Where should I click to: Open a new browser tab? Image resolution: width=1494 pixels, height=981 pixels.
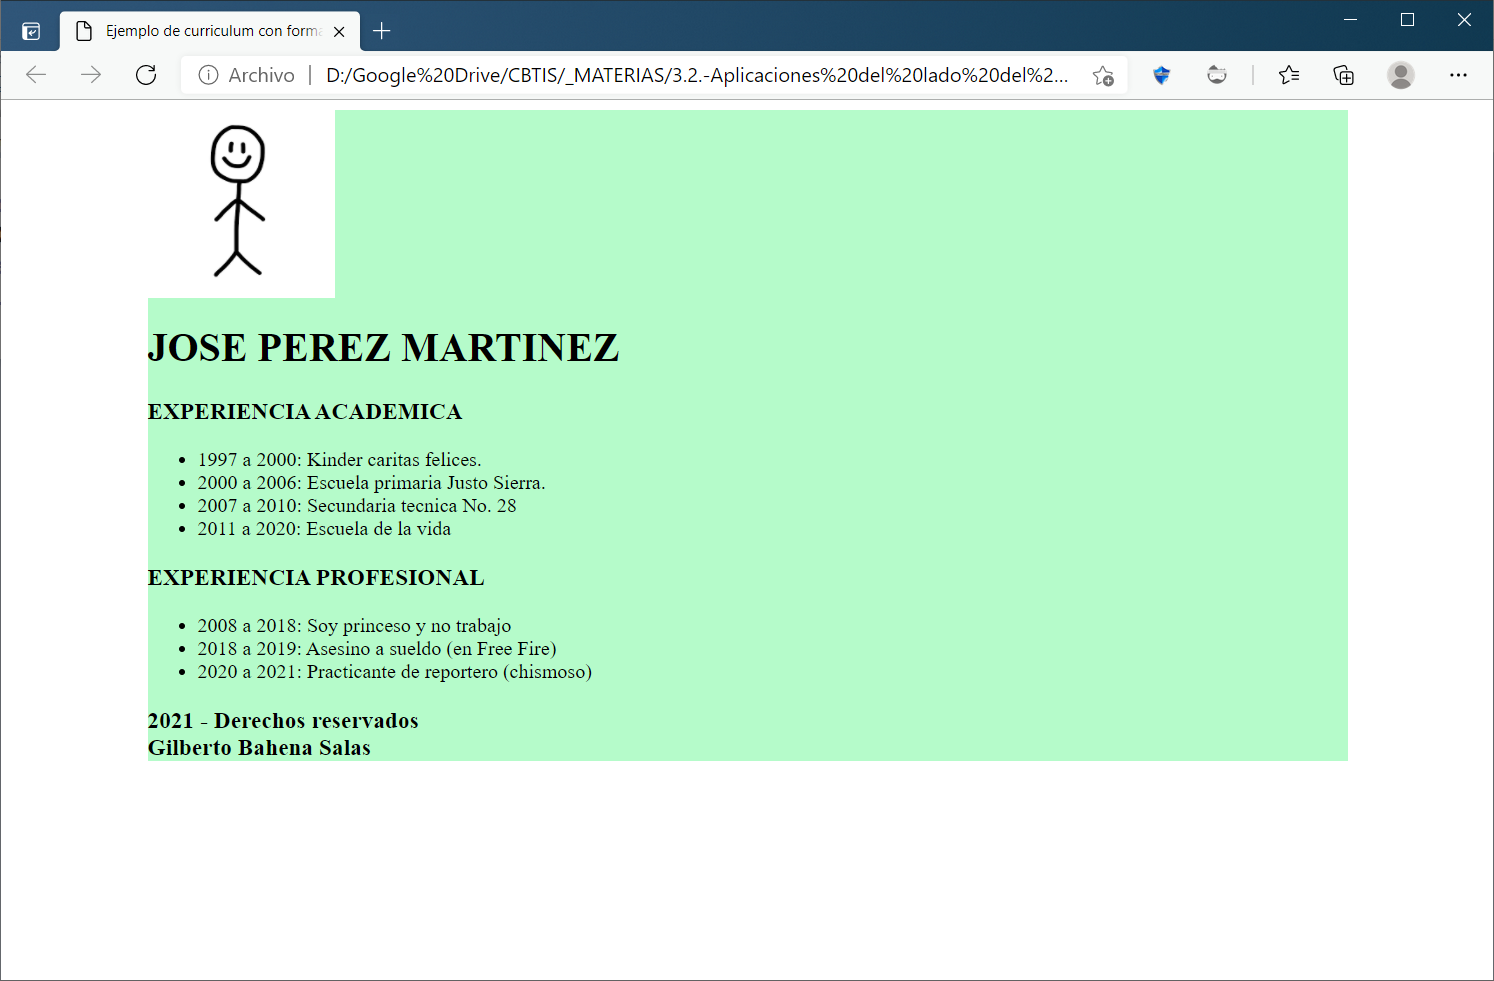tap(382, 31)
